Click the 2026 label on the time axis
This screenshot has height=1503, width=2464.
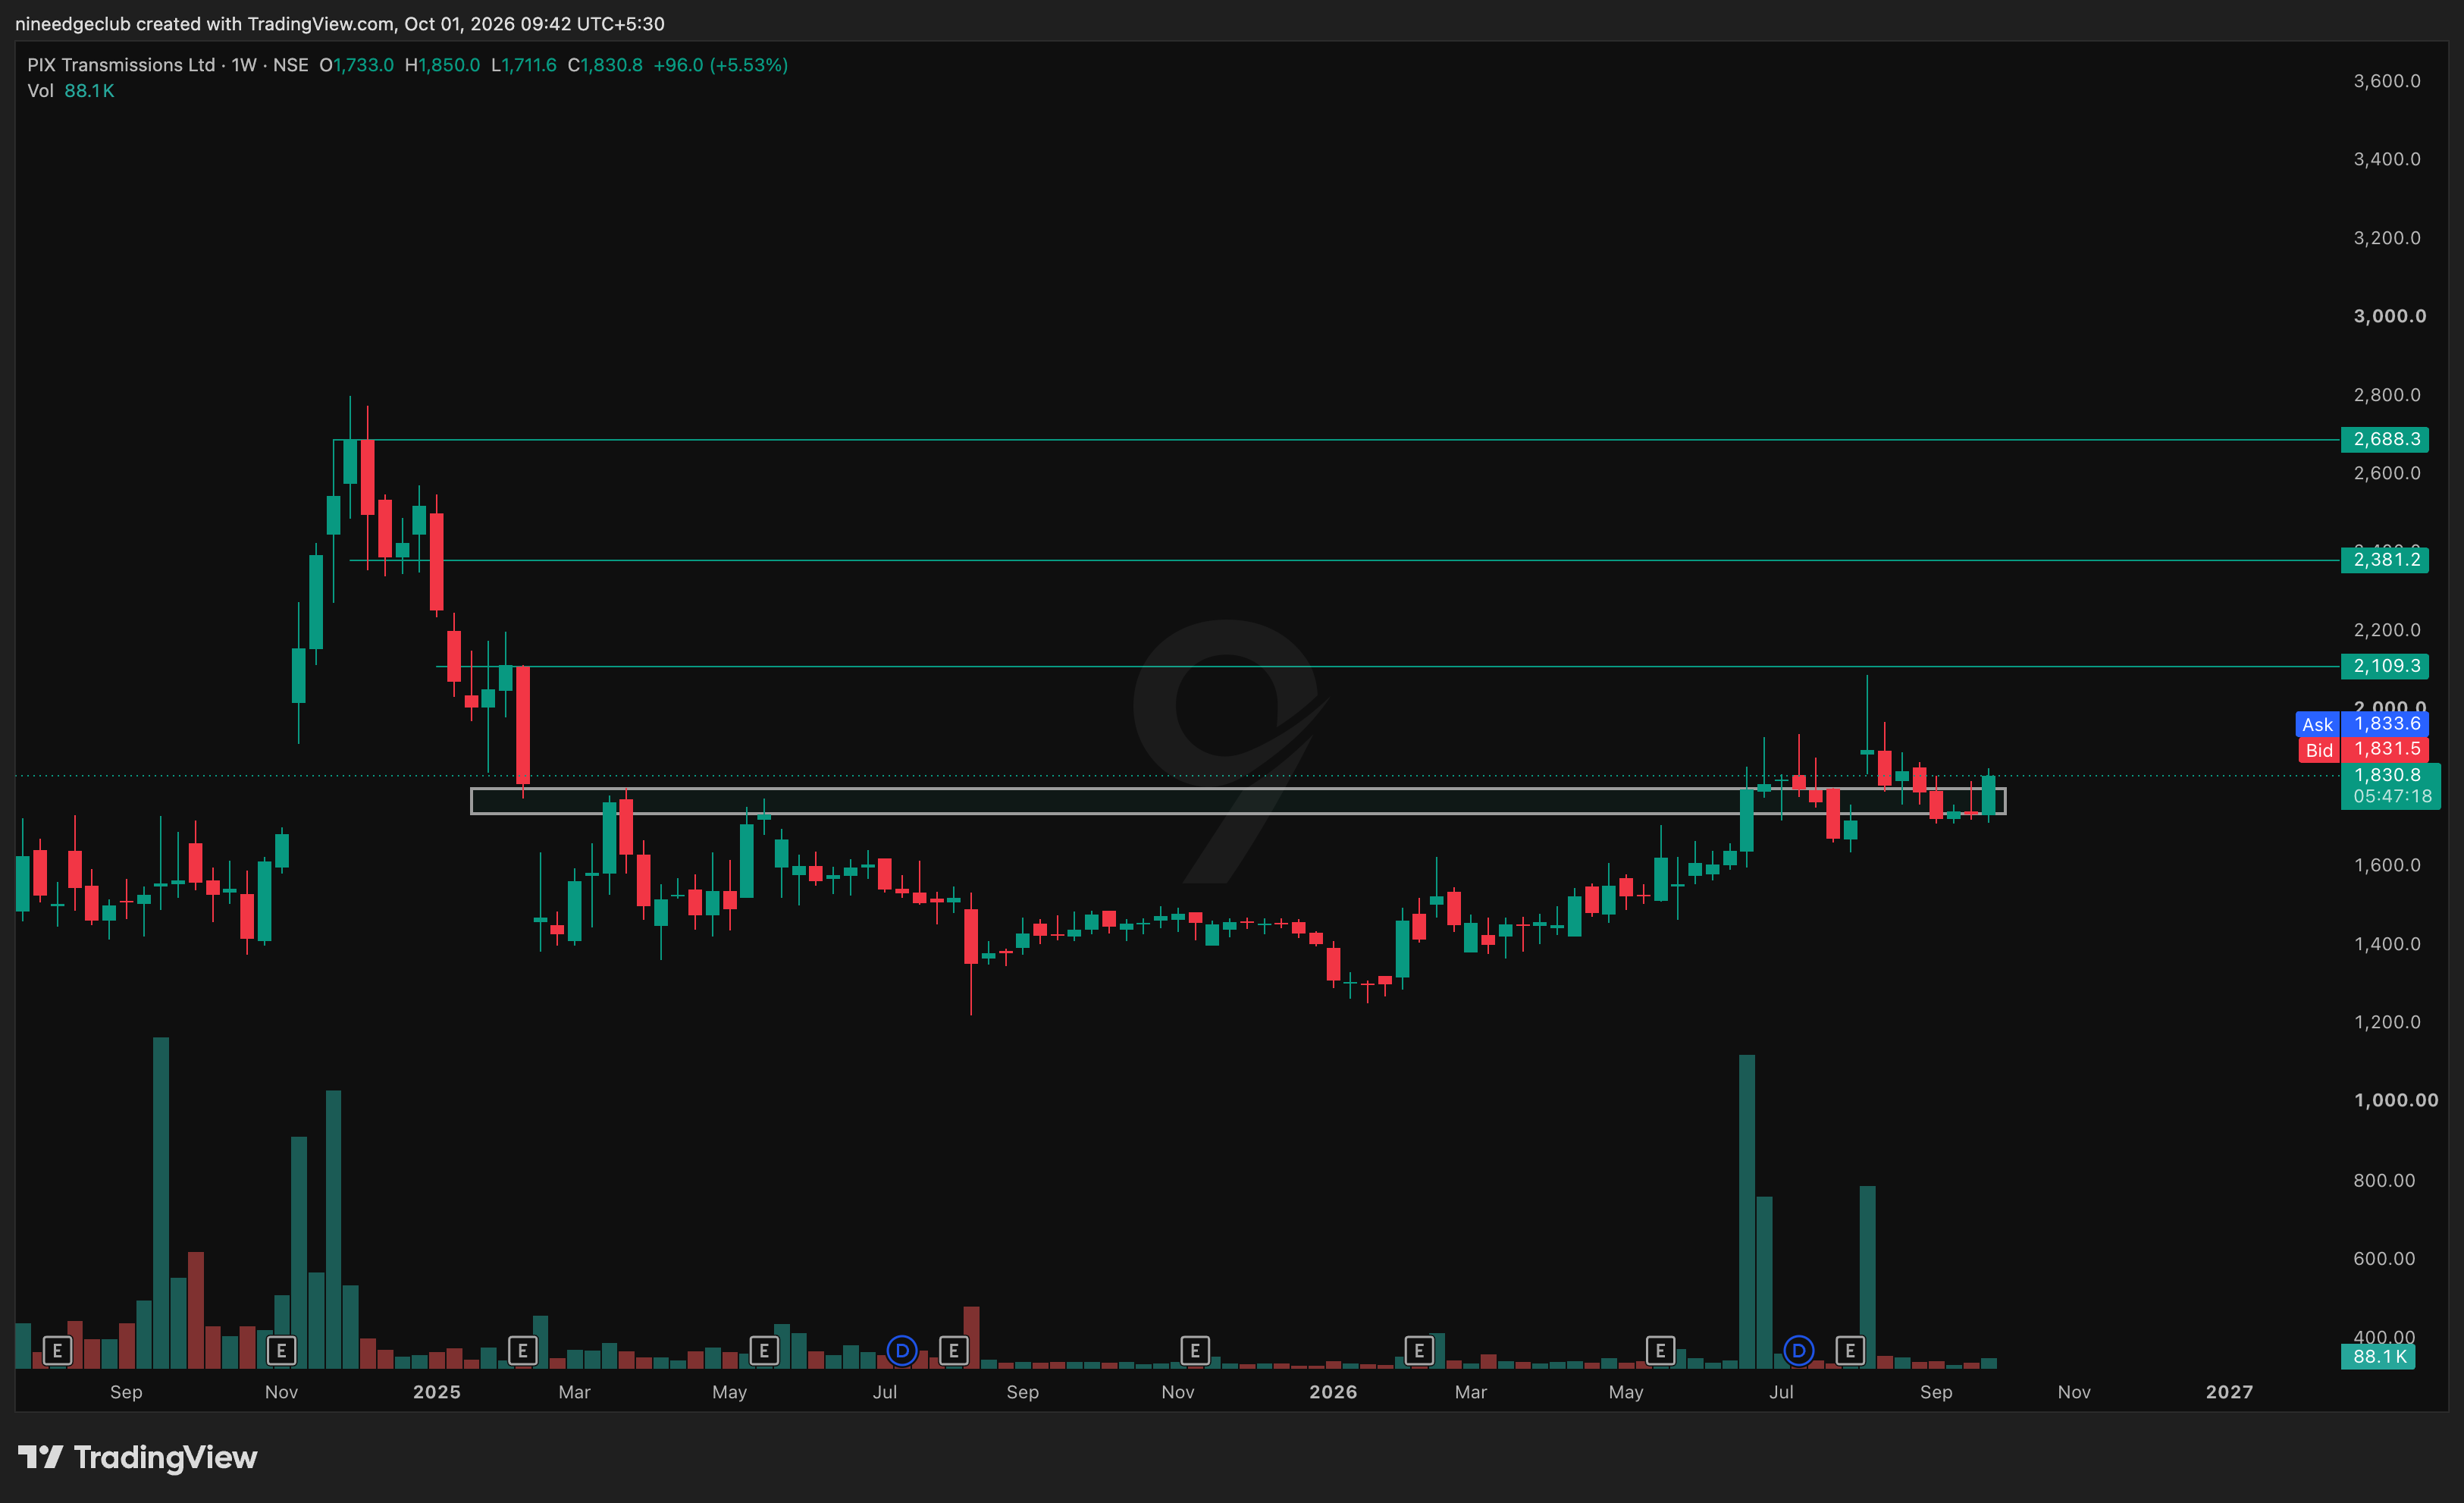[x=1333, y=1392]
